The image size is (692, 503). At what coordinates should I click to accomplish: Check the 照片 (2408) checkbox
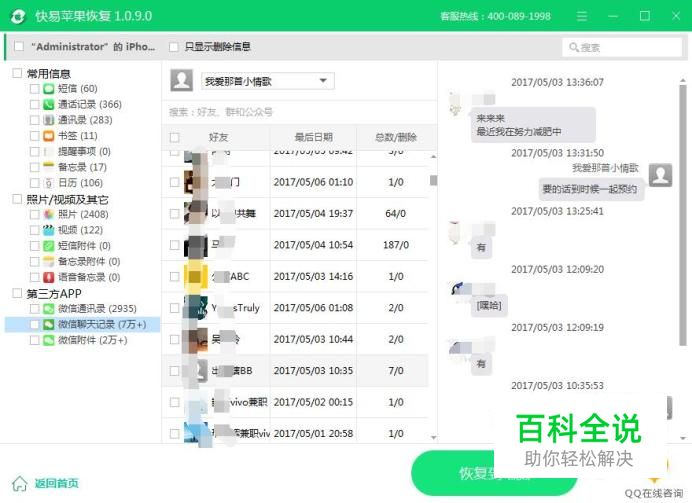[34, 214]
